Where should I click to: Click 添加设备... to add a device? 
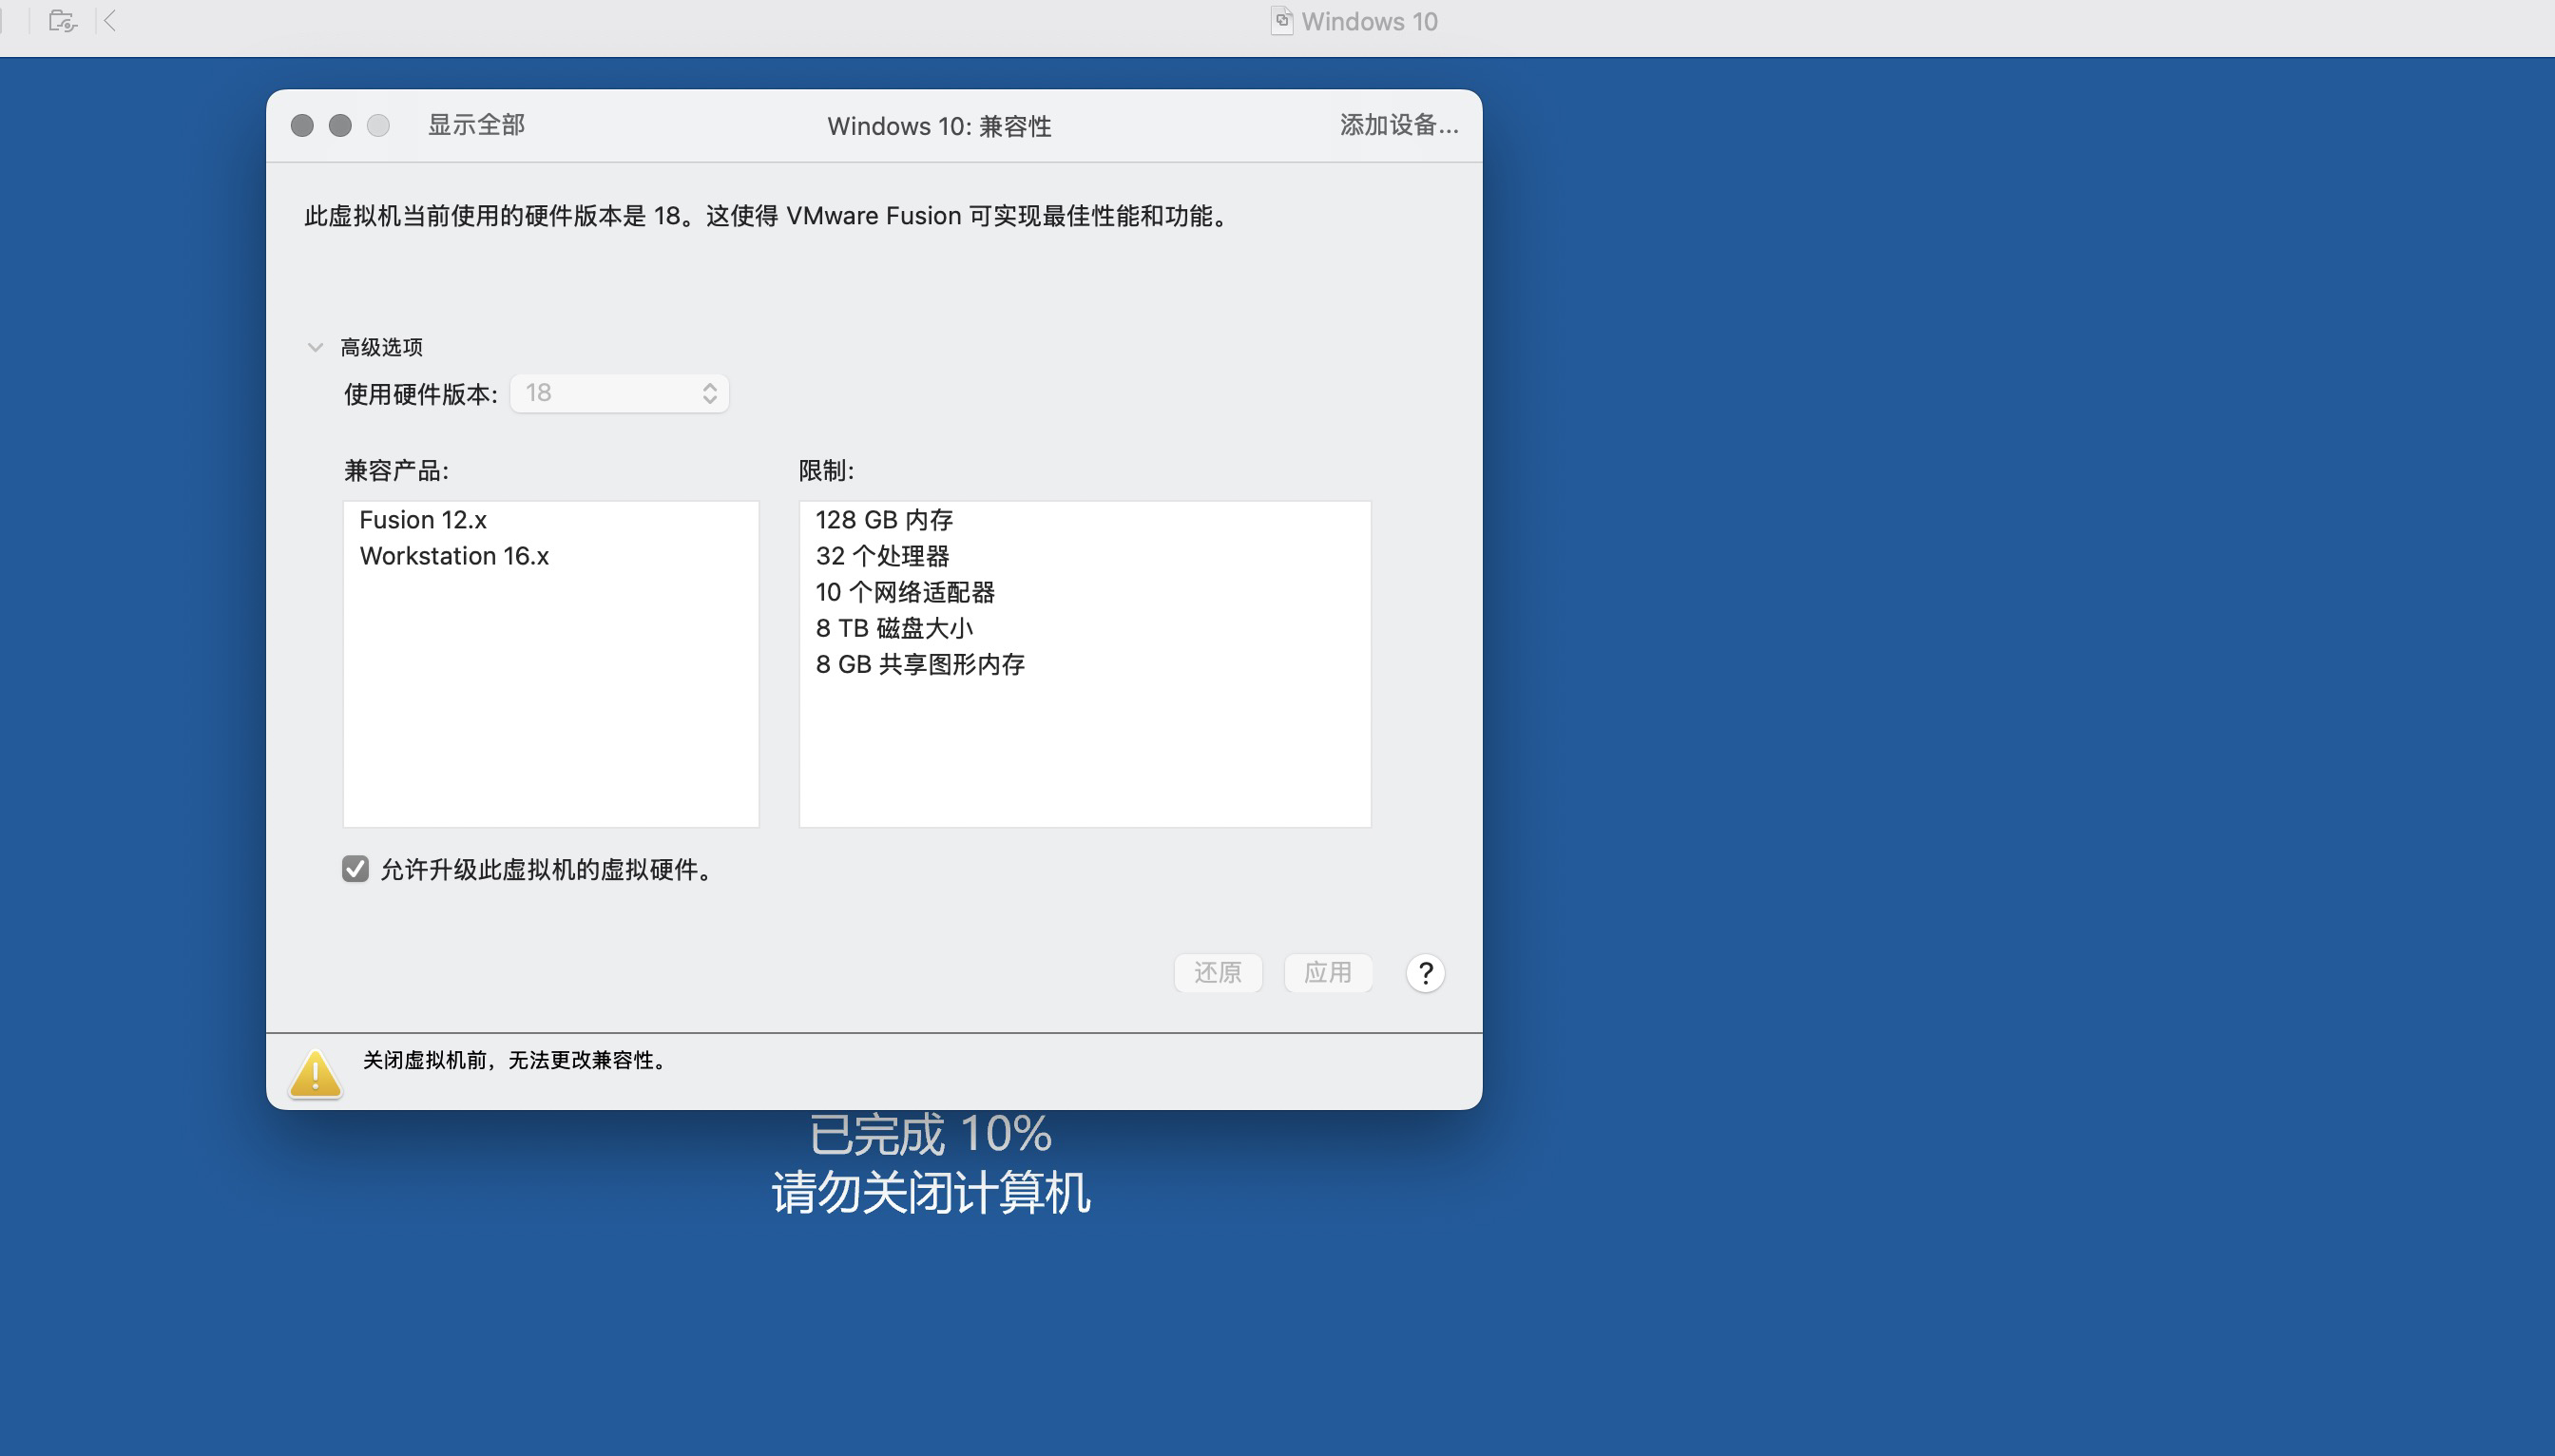click(1399, 125)
